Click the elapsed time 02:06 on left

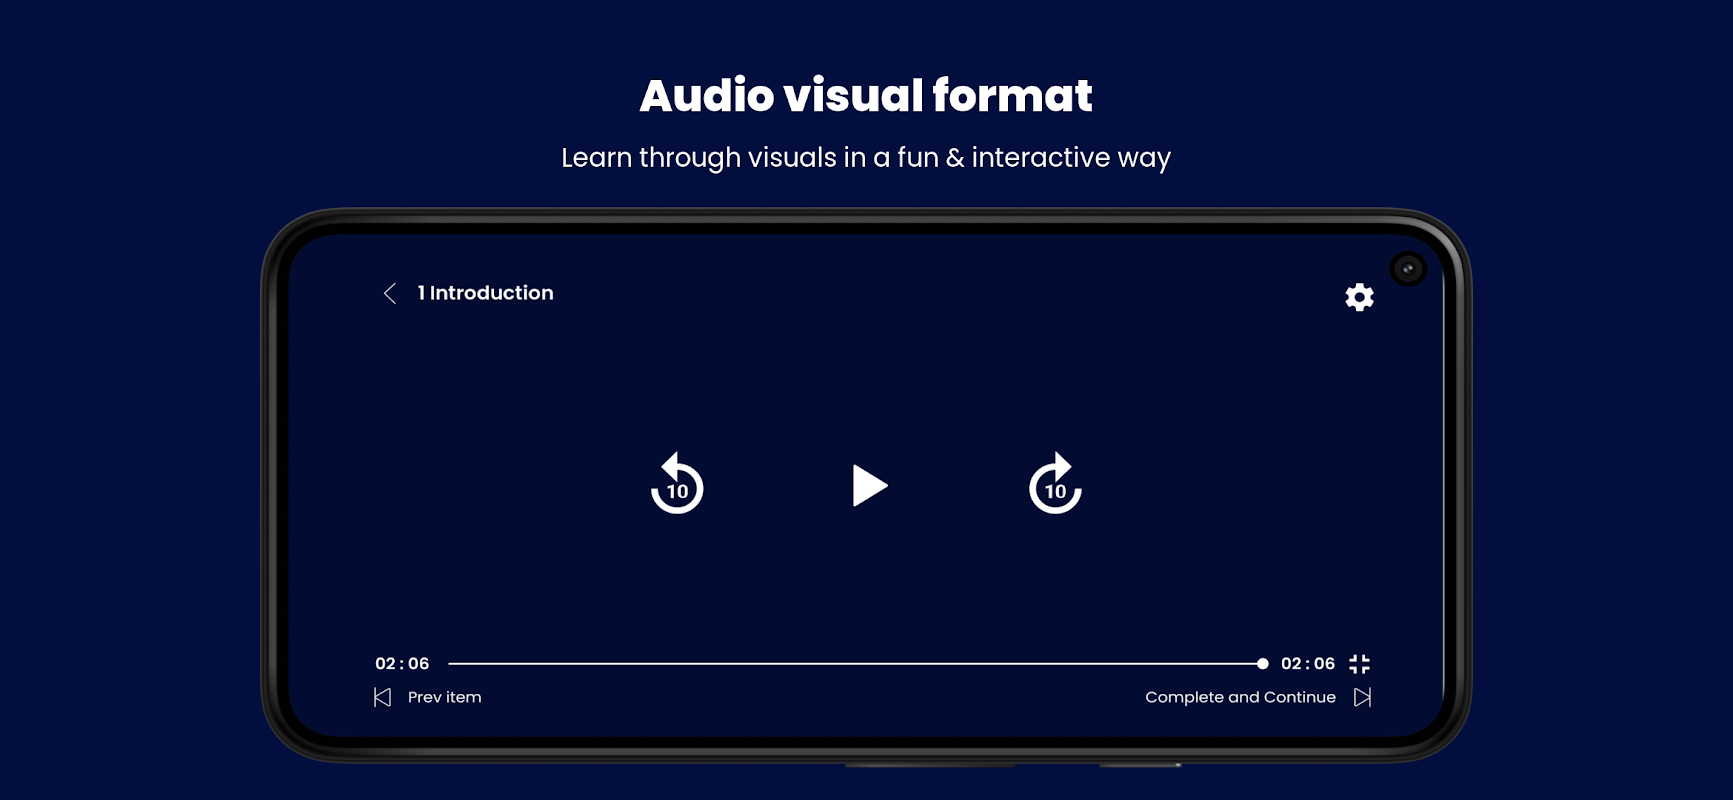tap(402, 663)
